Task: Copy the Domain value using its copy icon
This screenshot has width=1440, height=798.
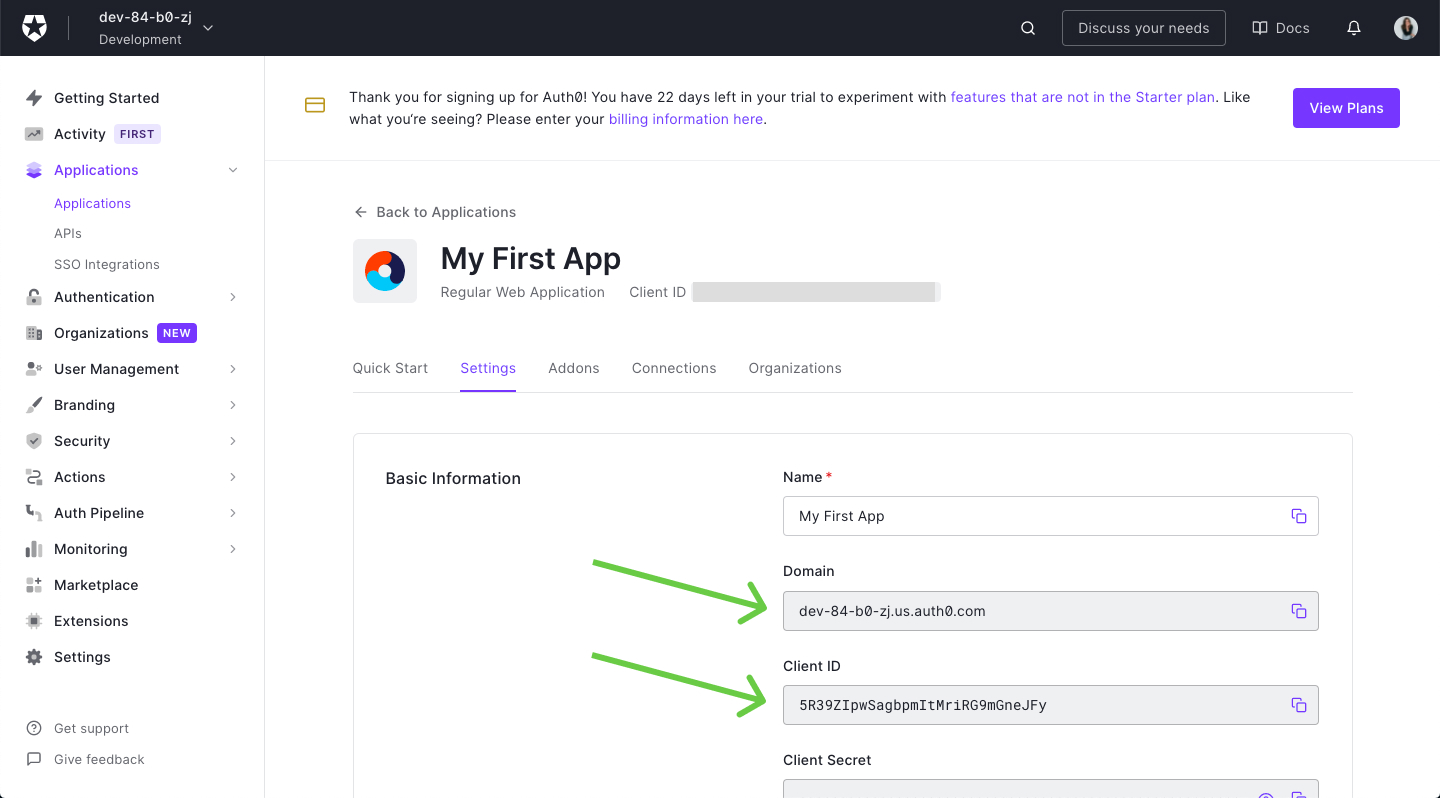Action: (x=1299, y=610)
